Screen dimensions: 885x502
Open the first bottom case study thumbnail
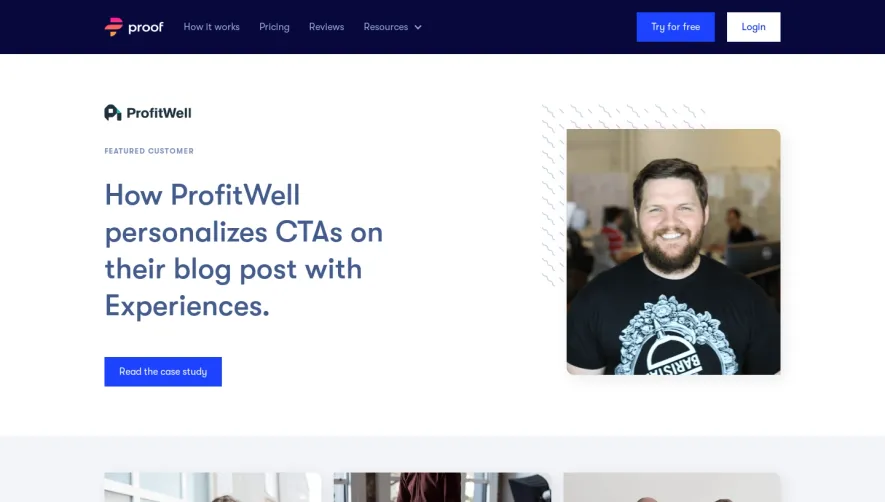[x=213, y=487]
